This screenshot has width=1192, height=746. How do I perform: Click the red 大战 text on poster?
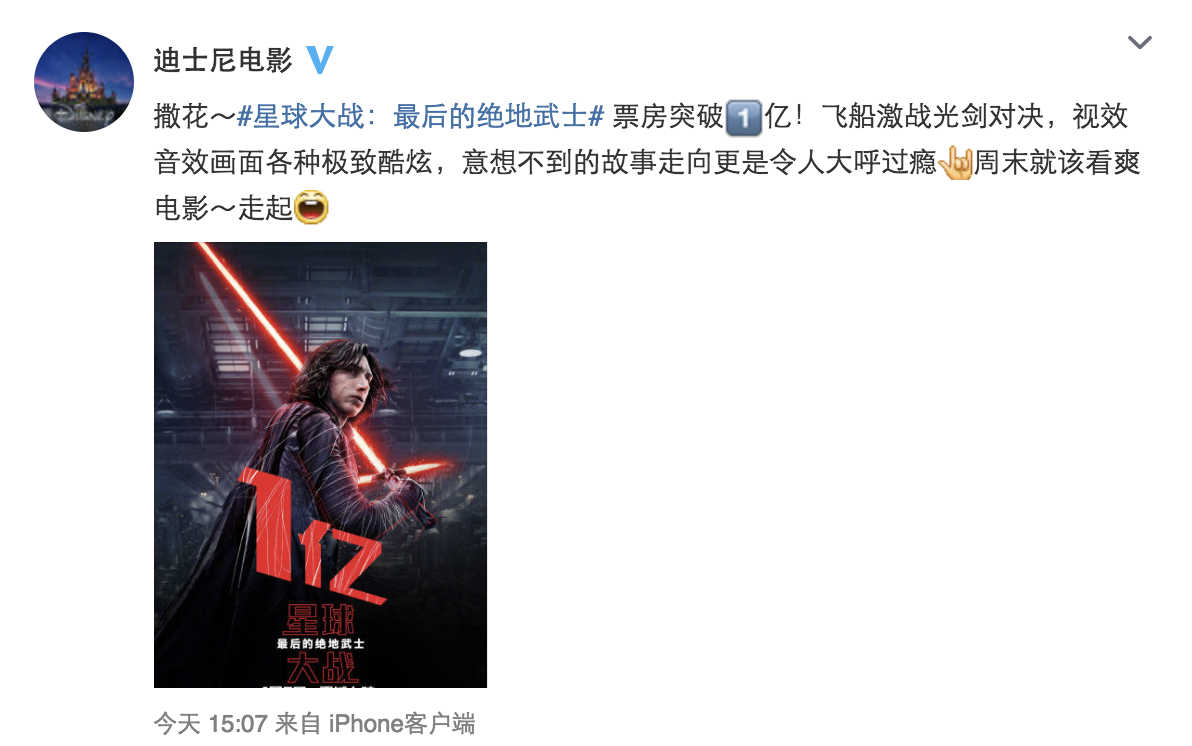click(x=322, y=669)
